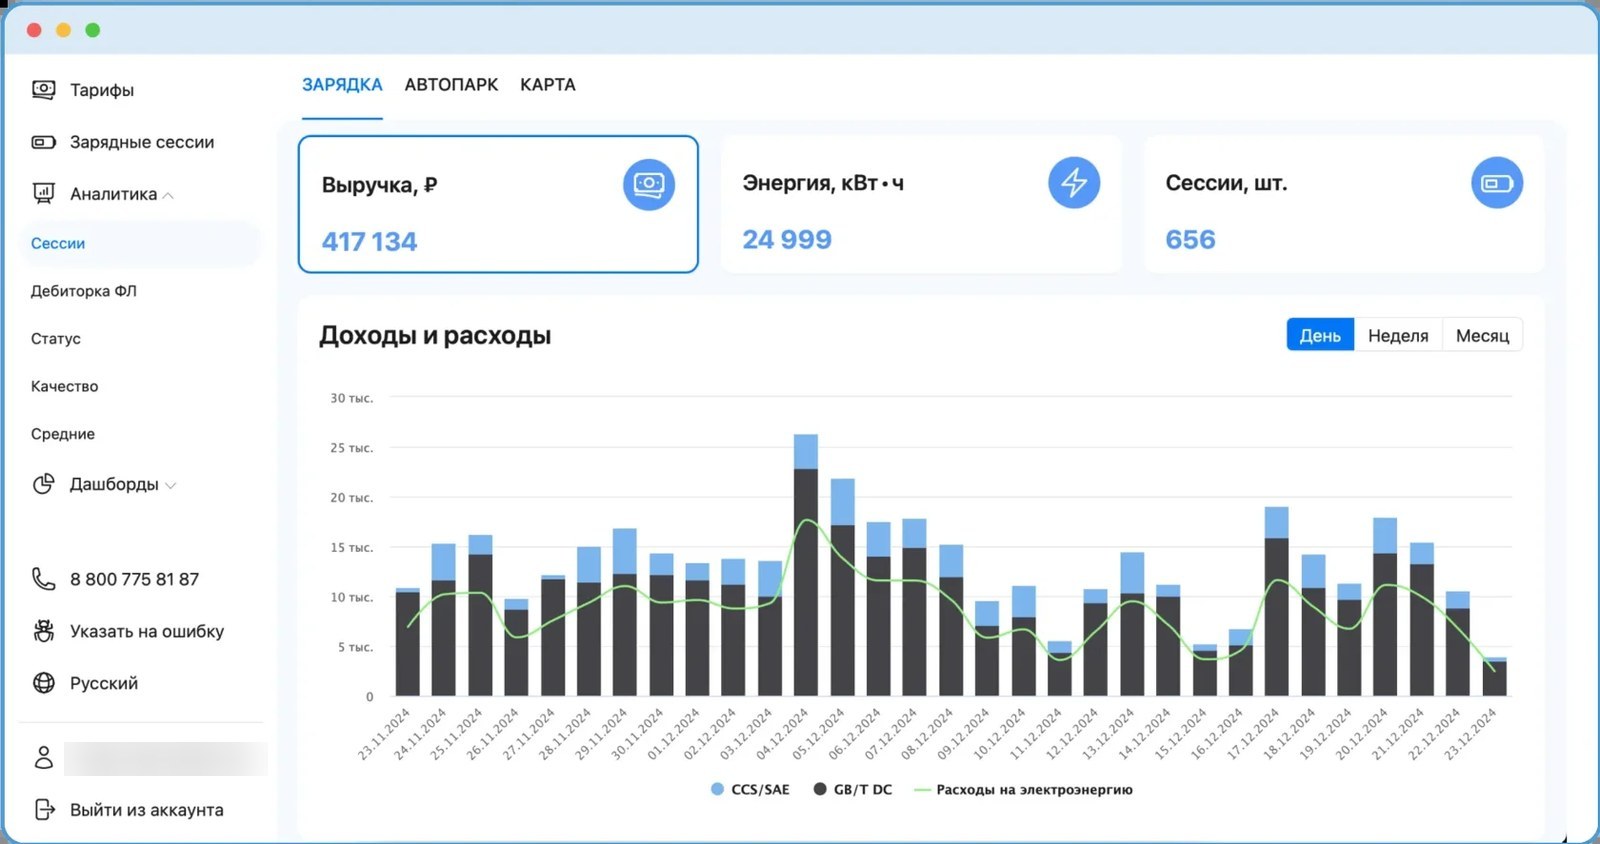Open the КАРТА tab
The image size is (1600, 844).
coord(548,85)
